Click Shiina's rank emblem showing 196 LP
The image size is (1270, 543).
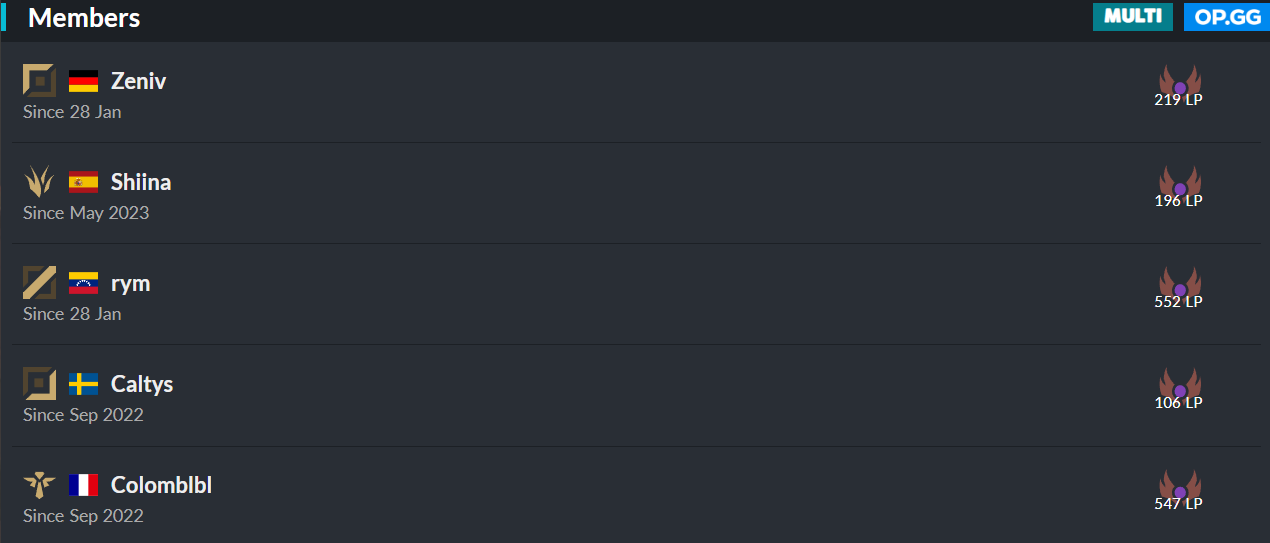click(1179, 184)
